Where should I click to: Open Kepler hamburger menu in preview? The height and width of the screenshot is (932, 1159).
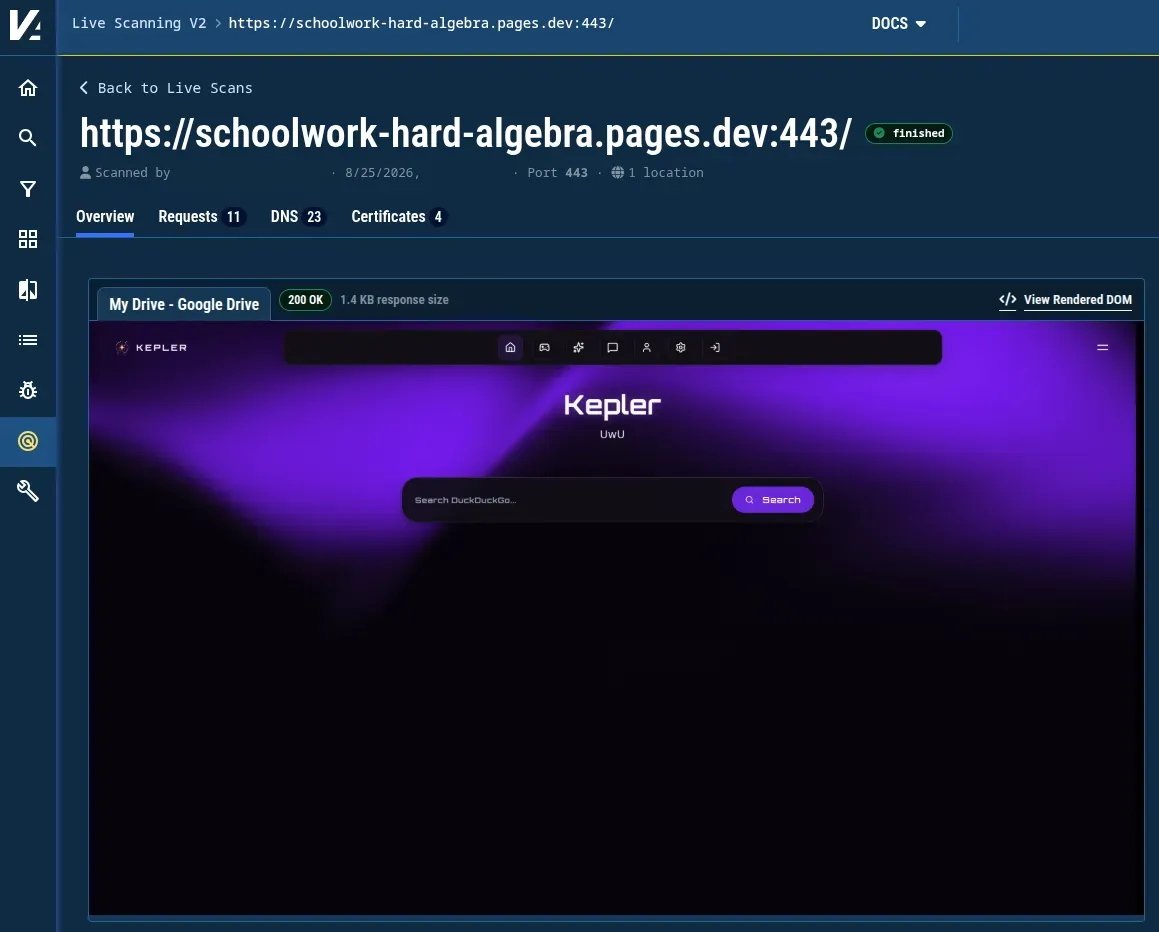tap(1102, 347)
